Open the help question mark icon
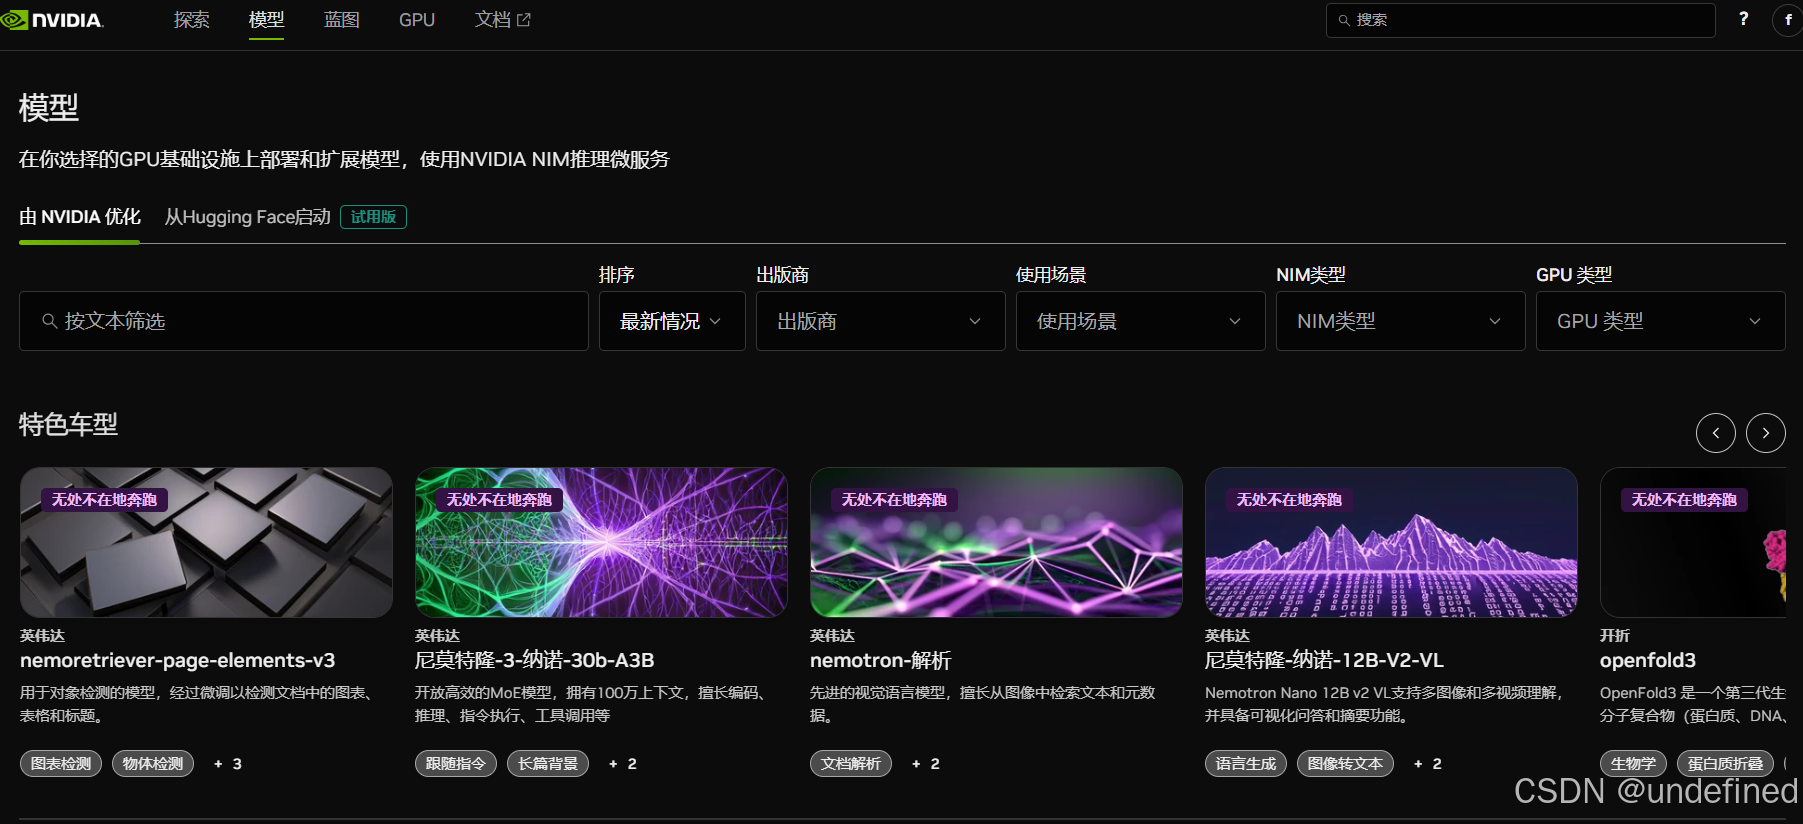This screenshot has height=824, width=1803. point(1744,19)
